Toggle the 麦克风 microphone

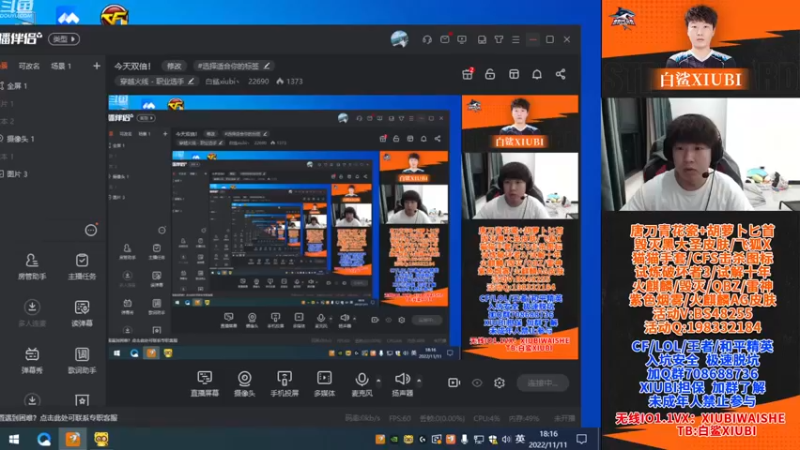[362, 384]
